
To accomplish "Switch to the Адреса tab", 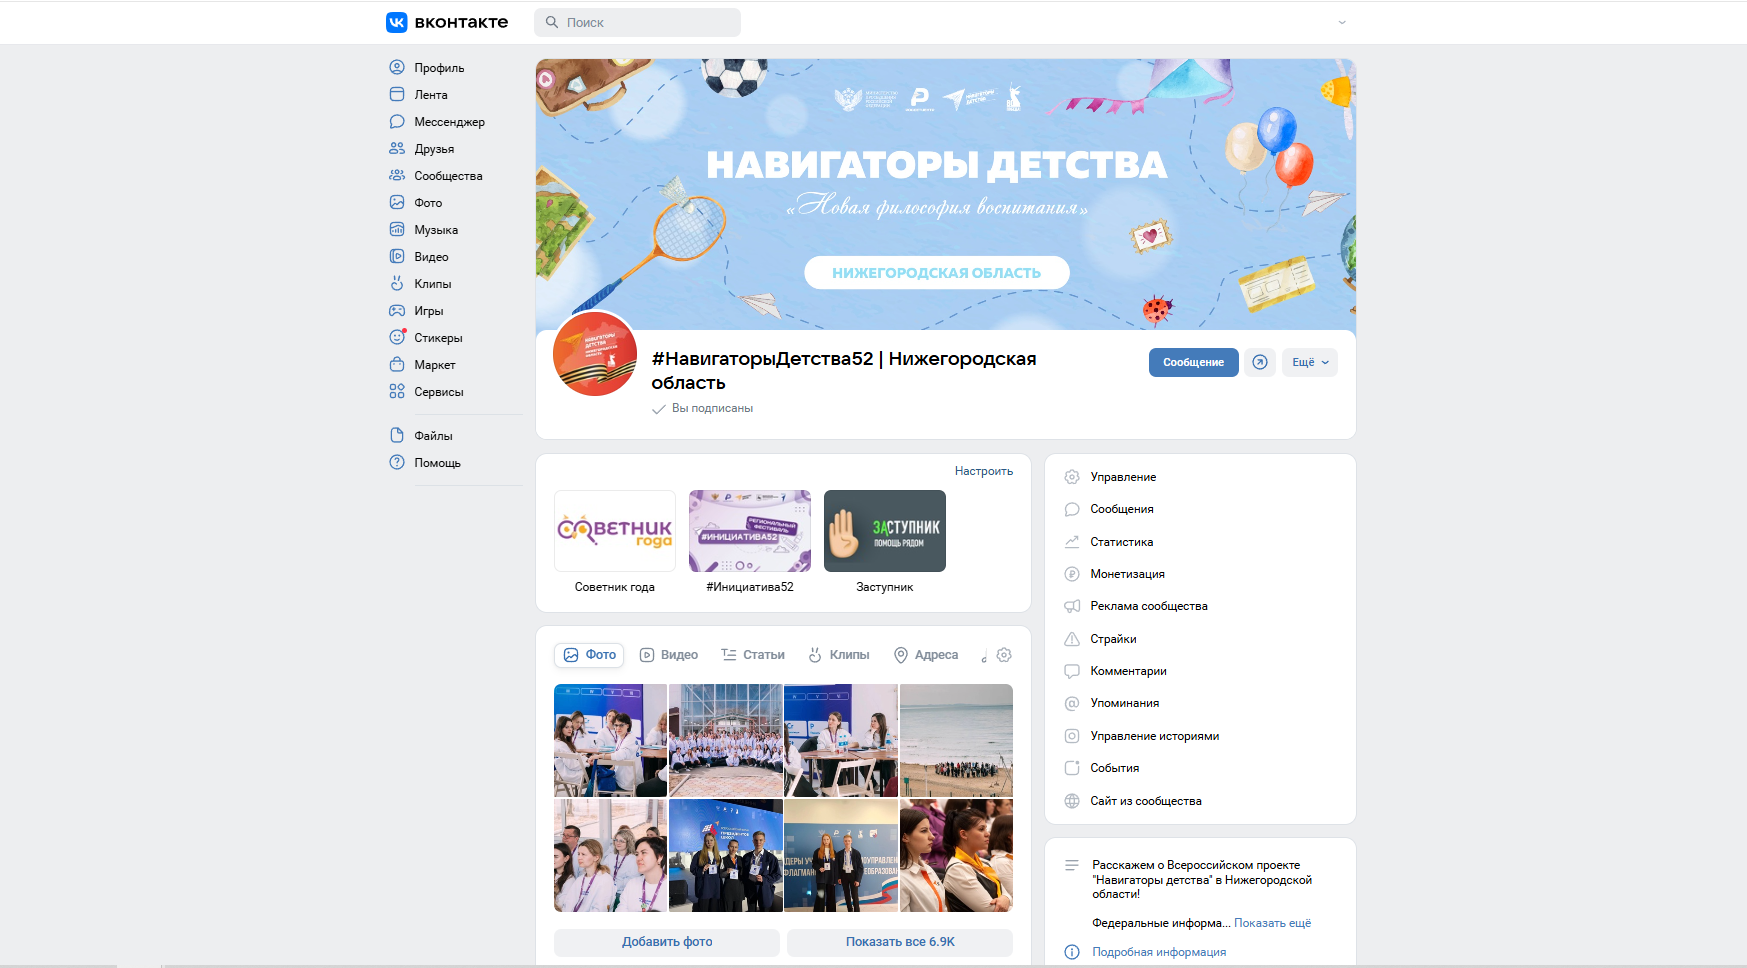I will (x=926, y=655).
